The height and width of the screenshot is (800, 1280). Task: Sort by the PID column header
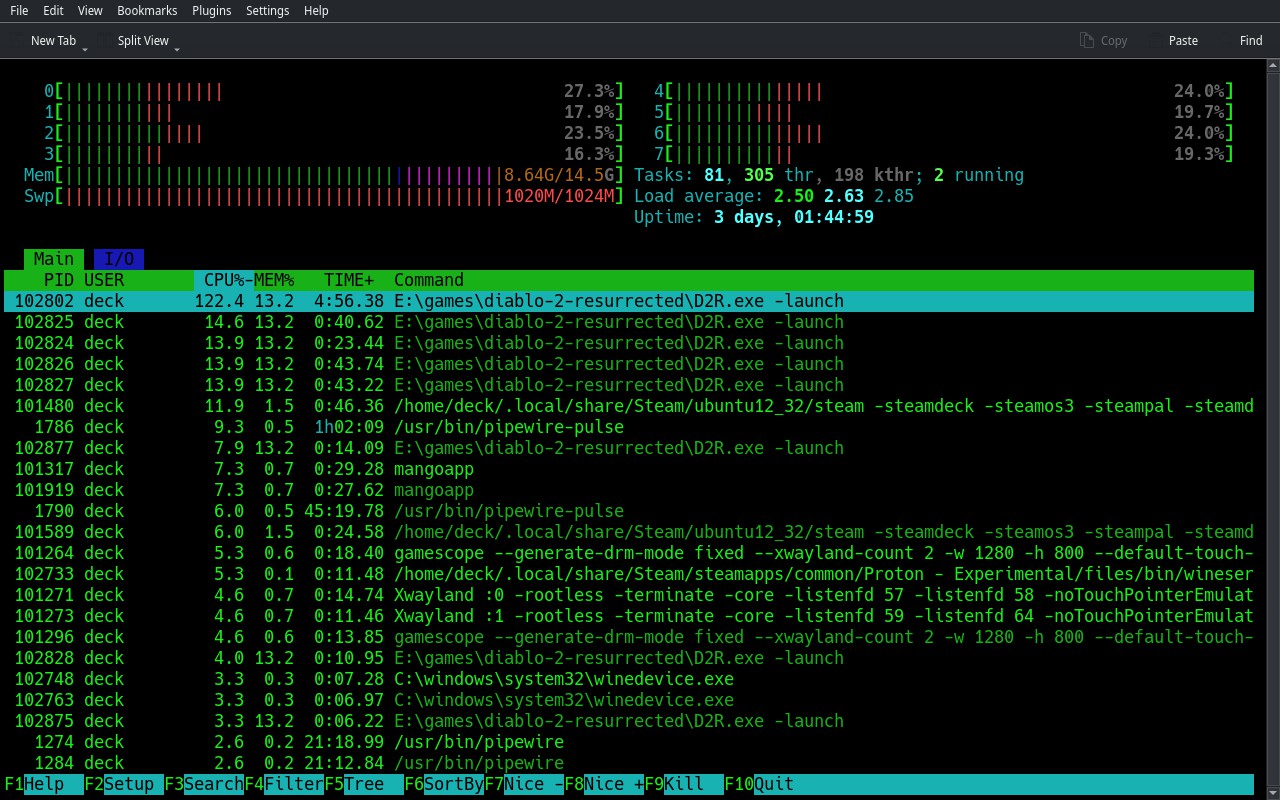[x=59, y=280]
